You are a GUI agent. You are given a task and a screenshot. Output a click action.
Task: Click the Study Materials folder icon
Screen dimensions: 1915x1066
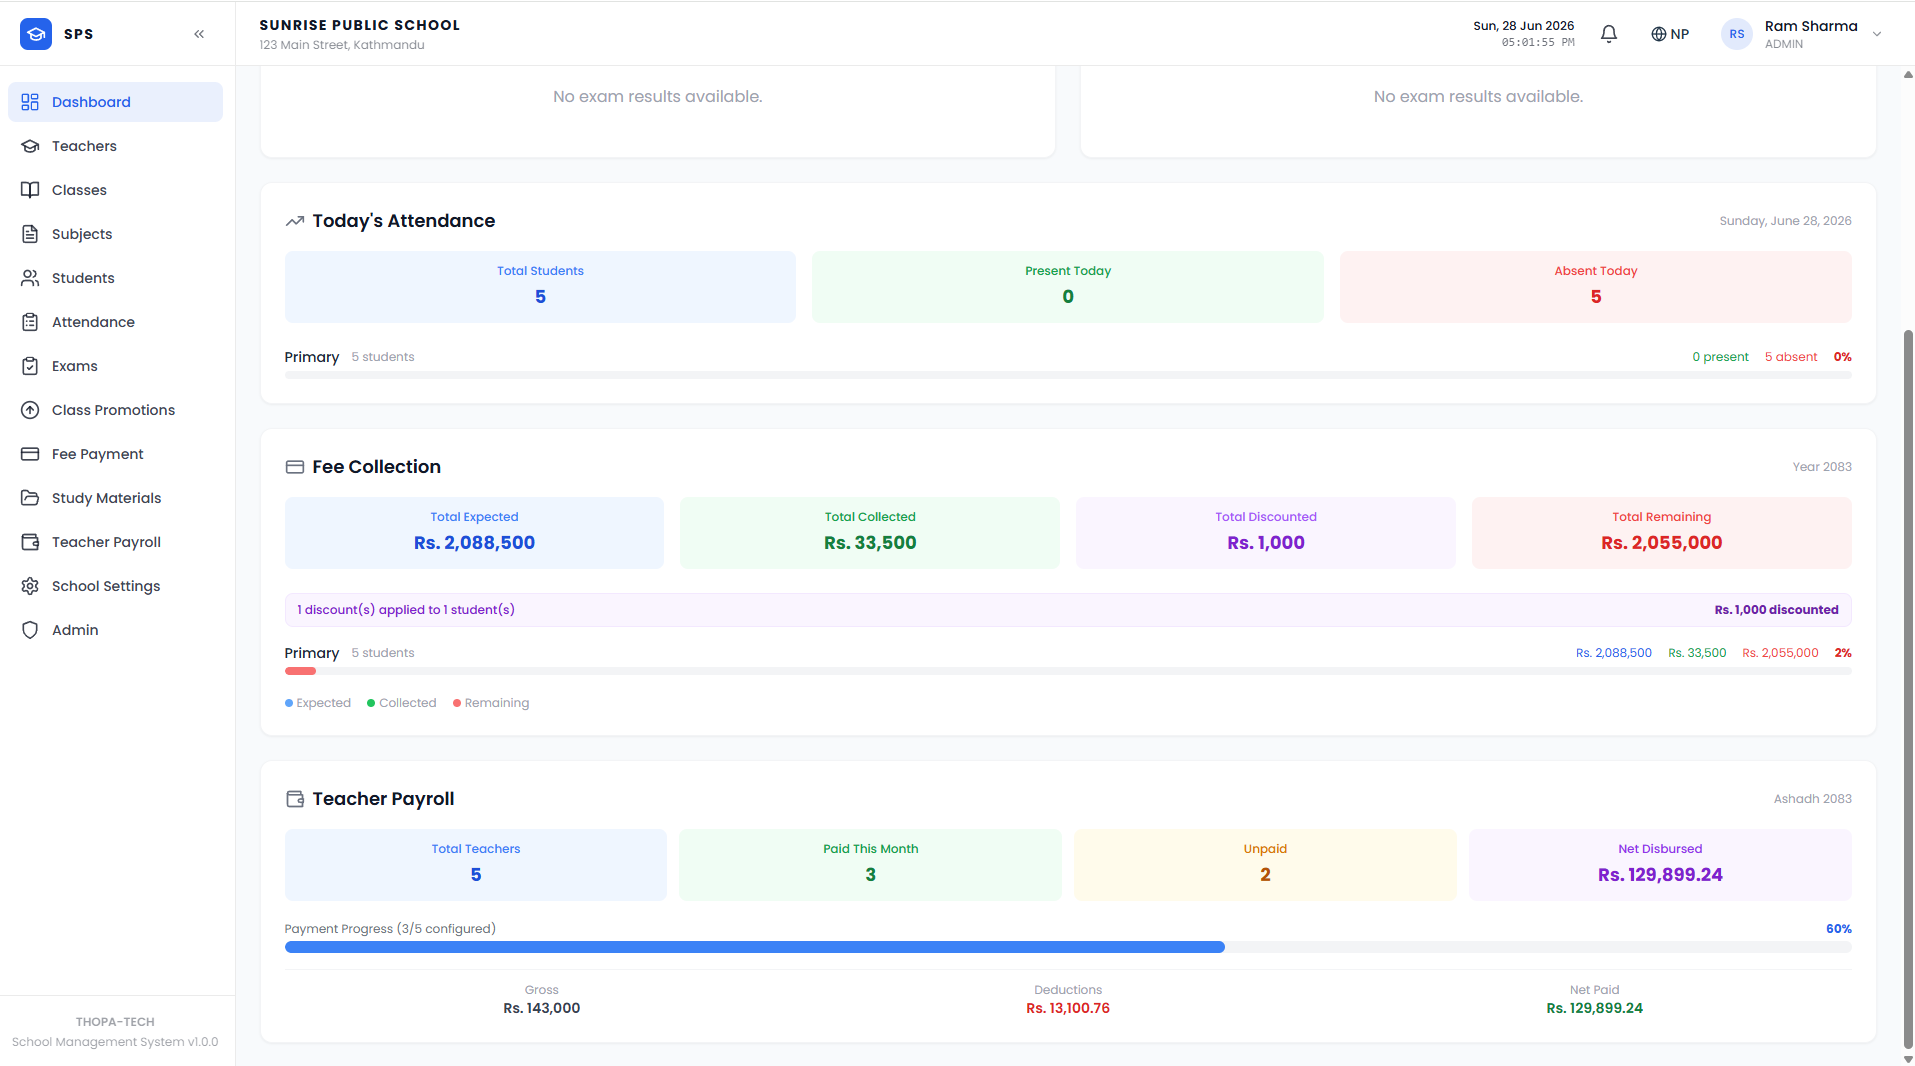pos(30,498)
